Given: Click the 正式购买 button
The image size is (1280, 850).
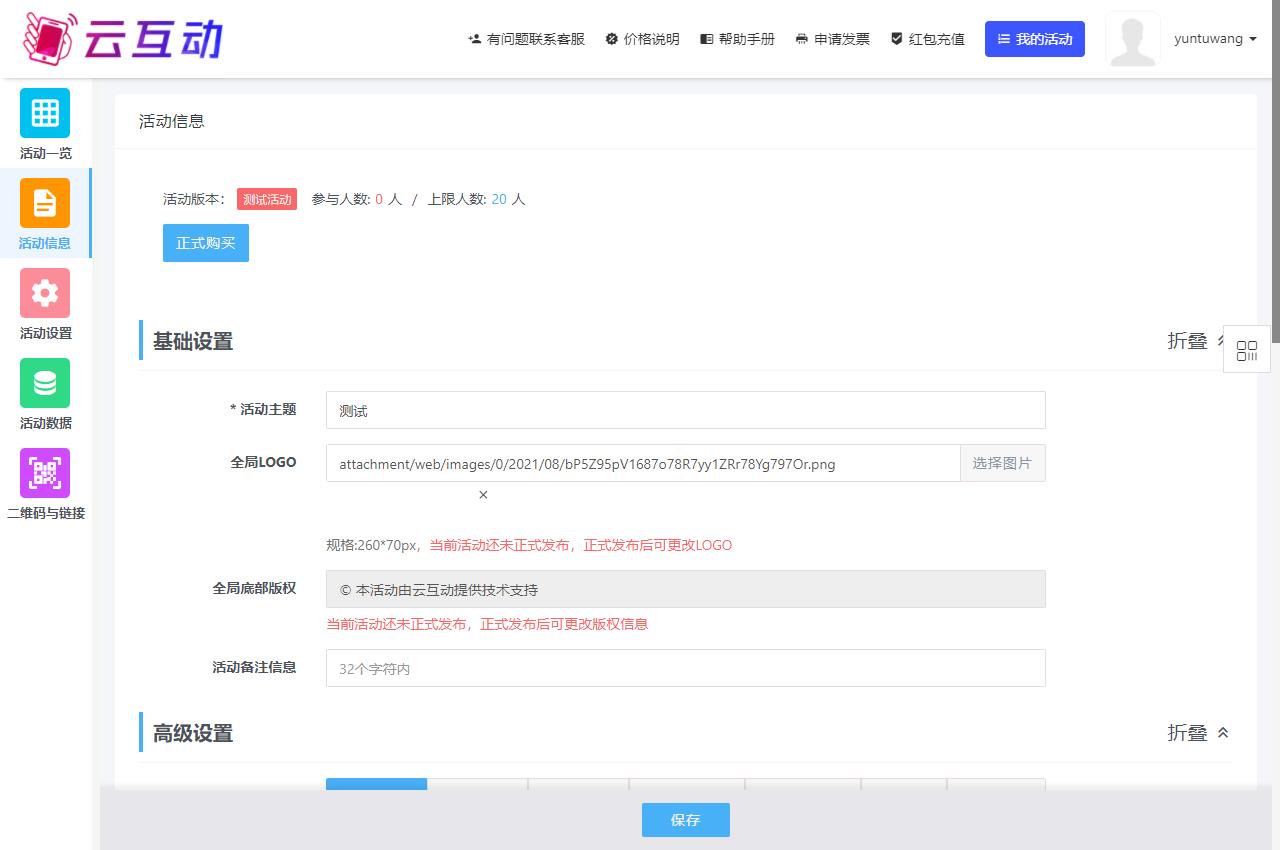Looking at the screenshot, I should click(x=205, y=243).
